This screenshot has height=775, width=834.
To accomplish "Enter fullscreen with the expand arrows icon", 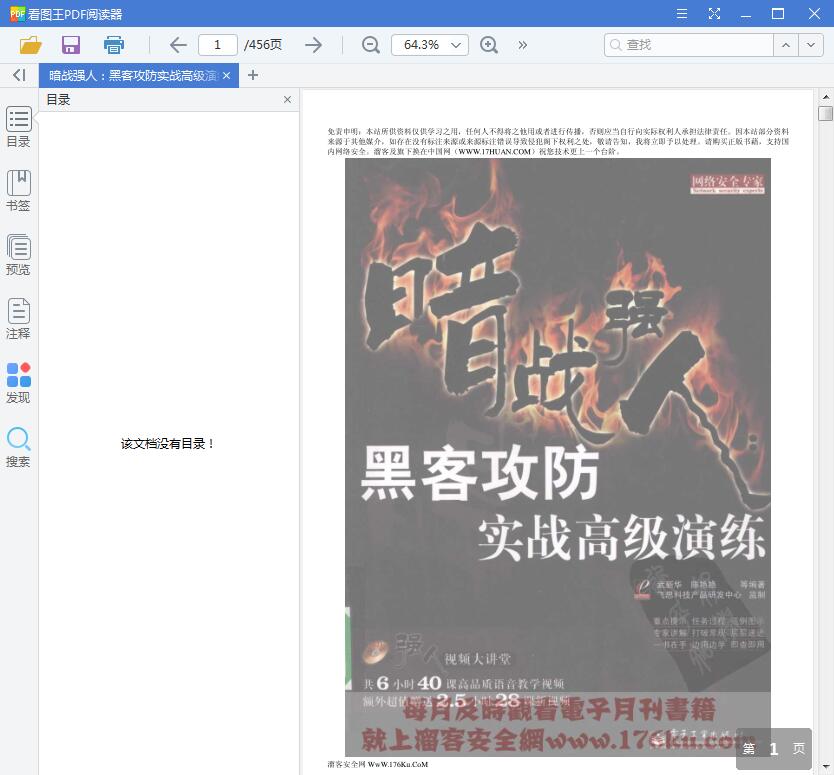I will (714, 13).
